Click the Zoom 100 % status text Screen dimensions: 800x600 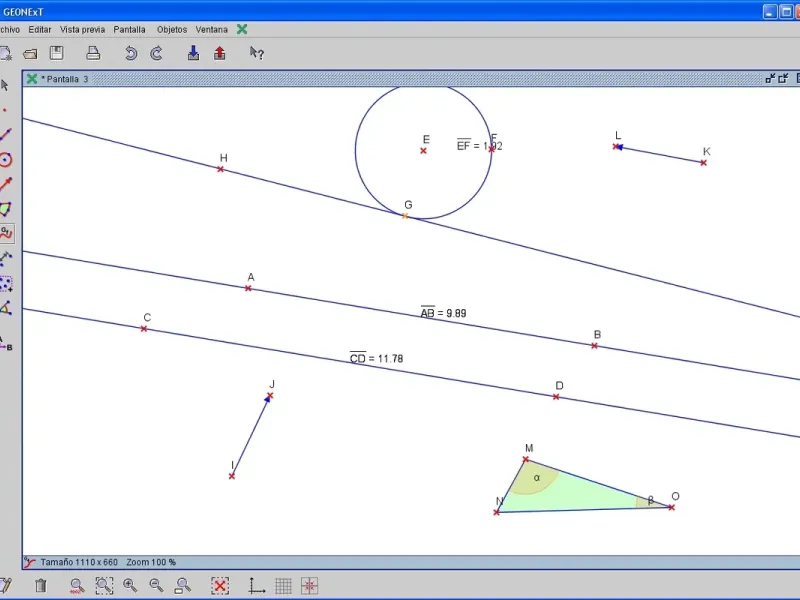151,562
